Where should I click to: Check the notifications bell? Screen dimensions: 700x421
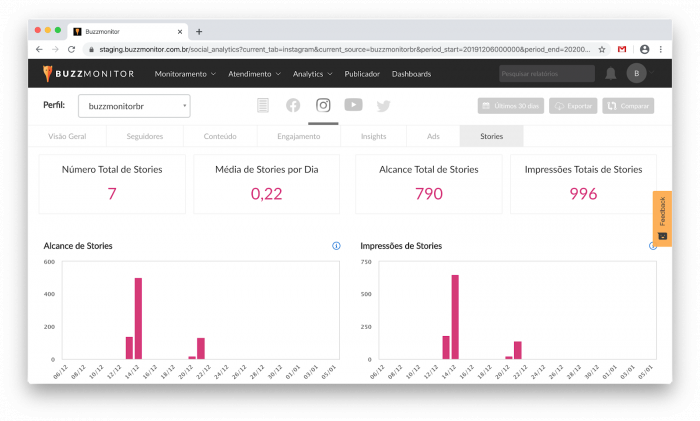pos(610,74)
